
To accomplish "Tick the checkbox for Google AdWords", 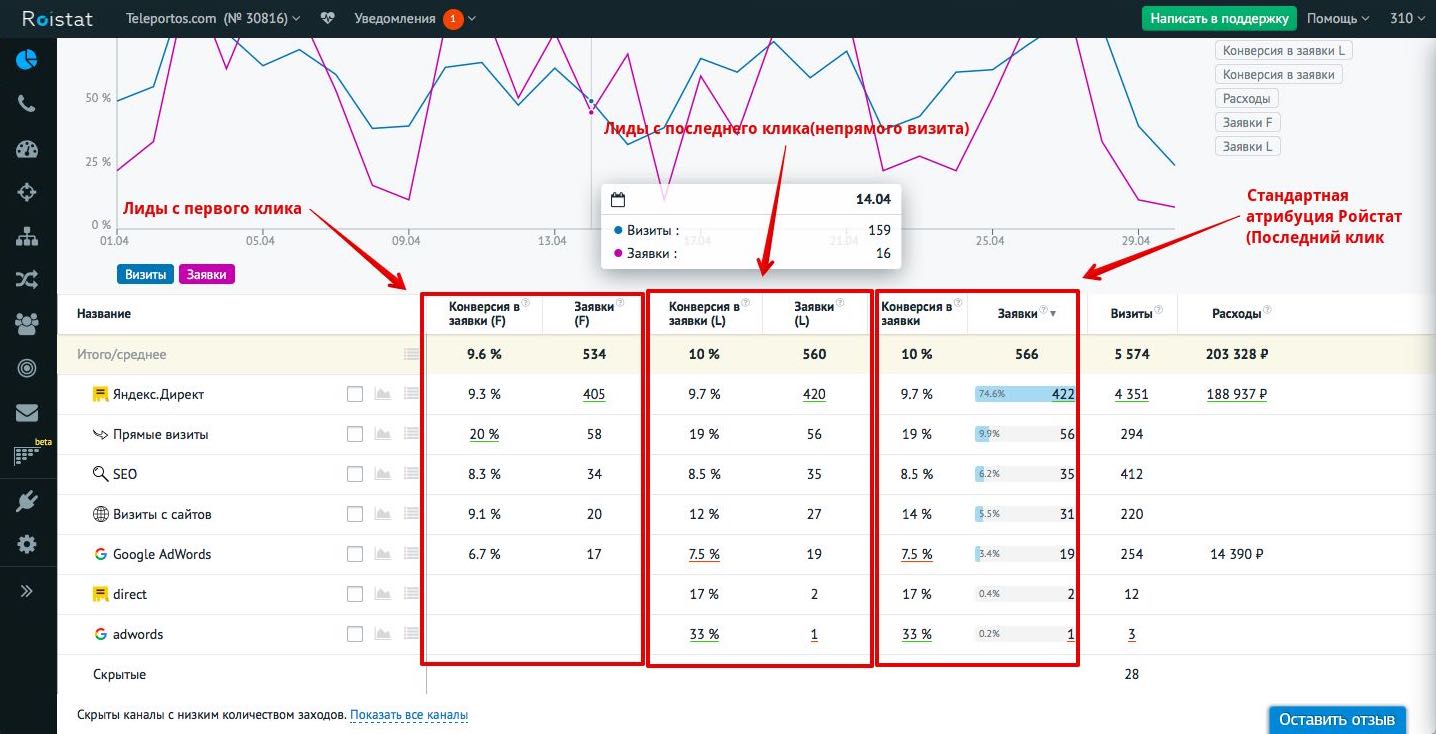I will coord(355,555).
